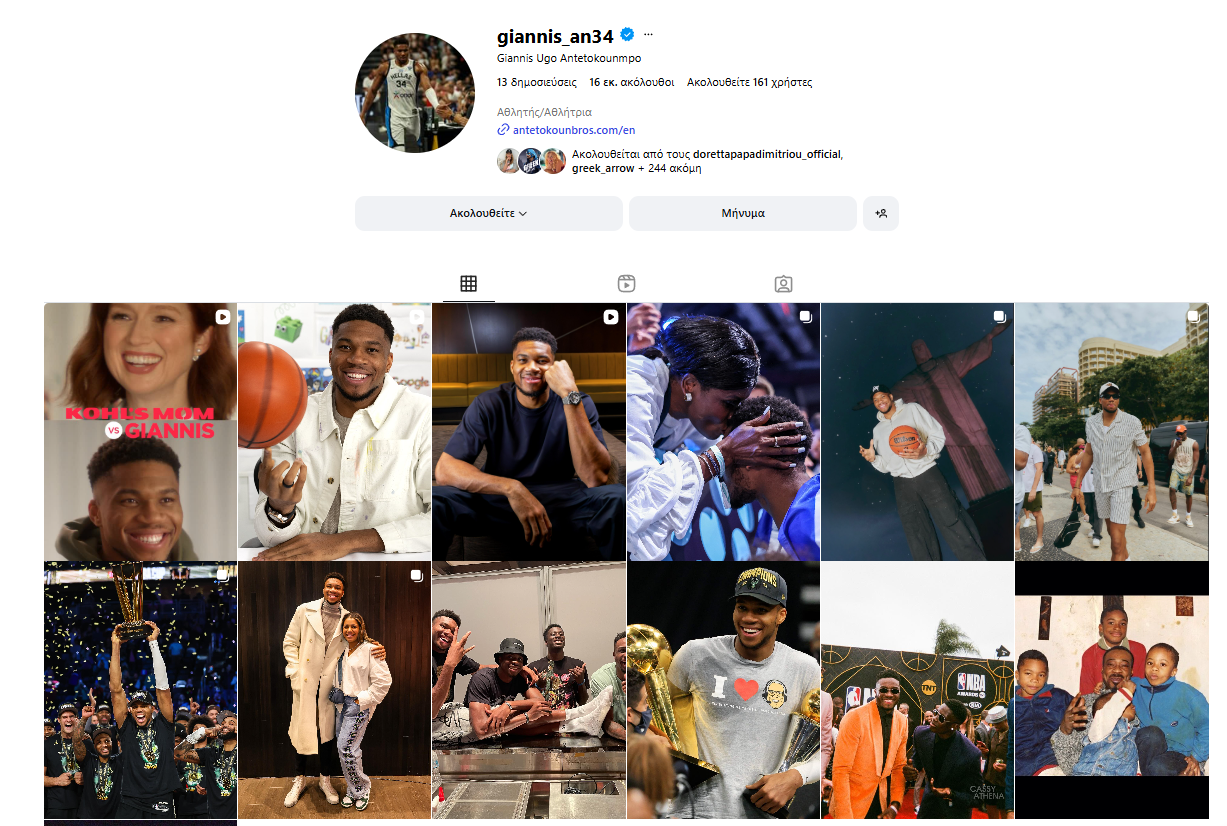Open the spinning basketball white jacket post
1227x826 pixels.
(x=334, y=431)
